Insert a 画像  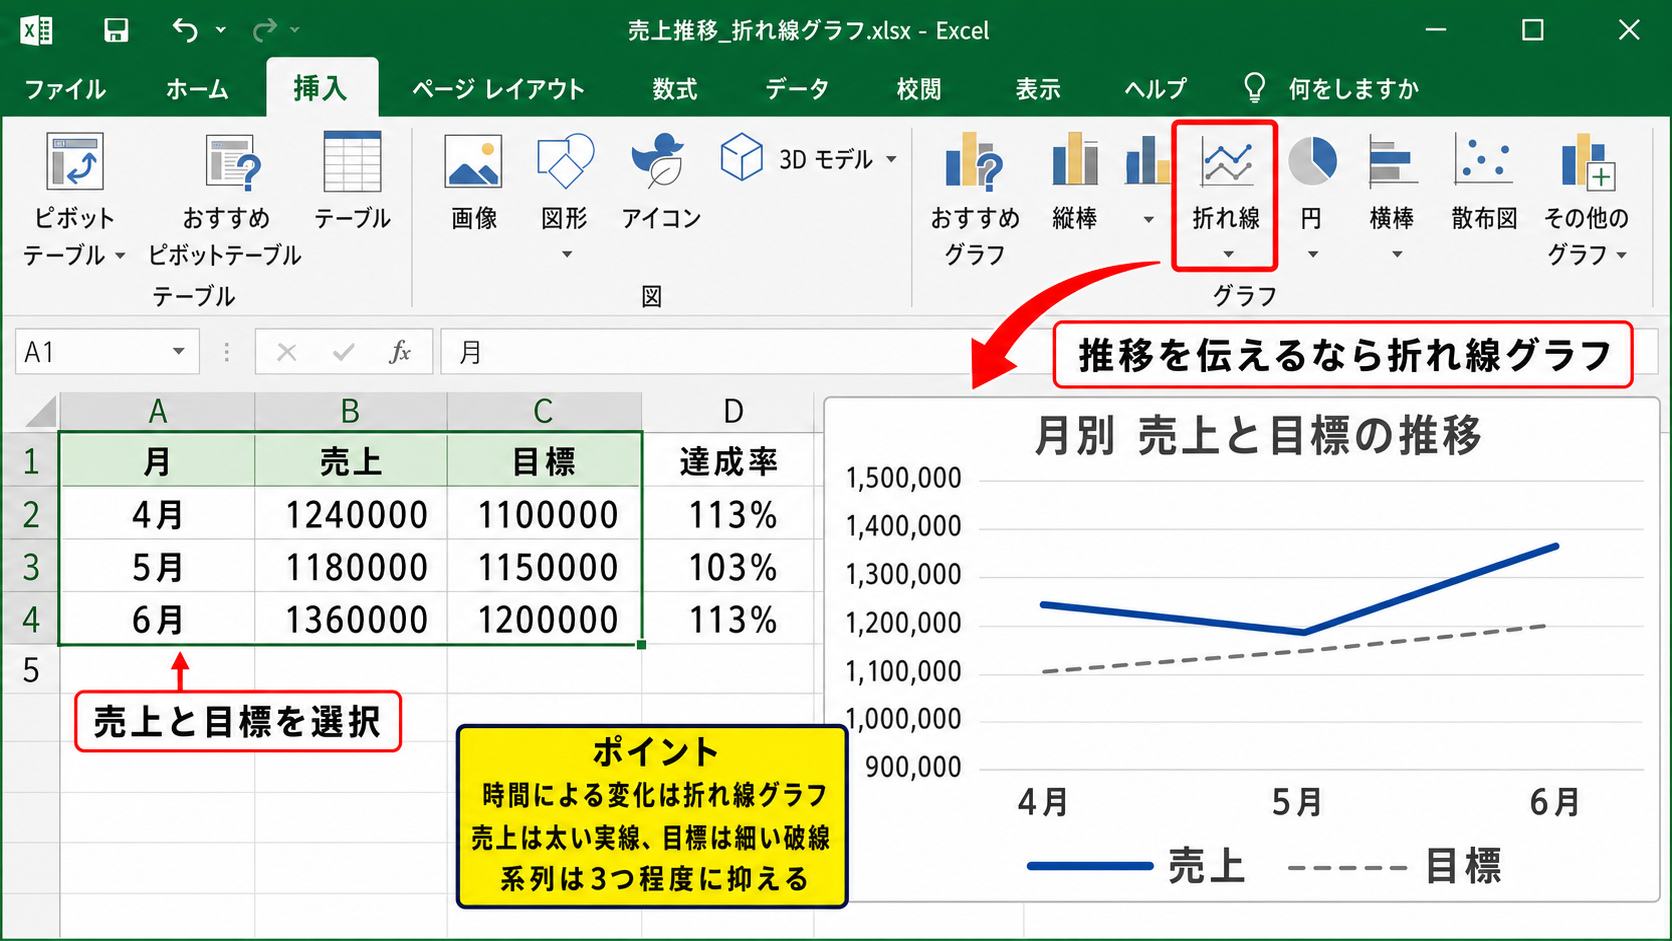tap(474, 182)
